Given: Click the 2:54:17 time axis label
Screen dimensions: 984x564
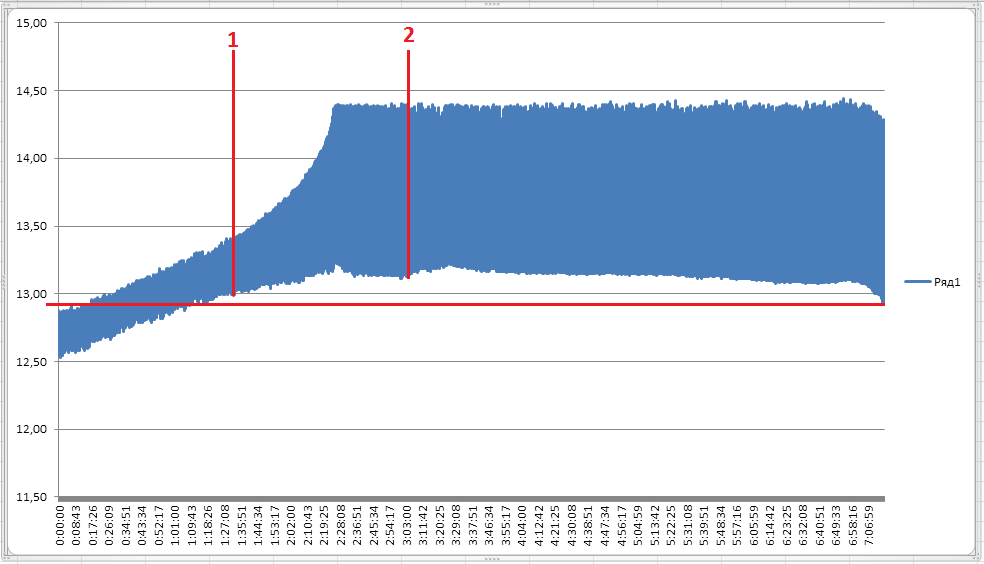Looking at the screenshot, I should pos(390,525).
